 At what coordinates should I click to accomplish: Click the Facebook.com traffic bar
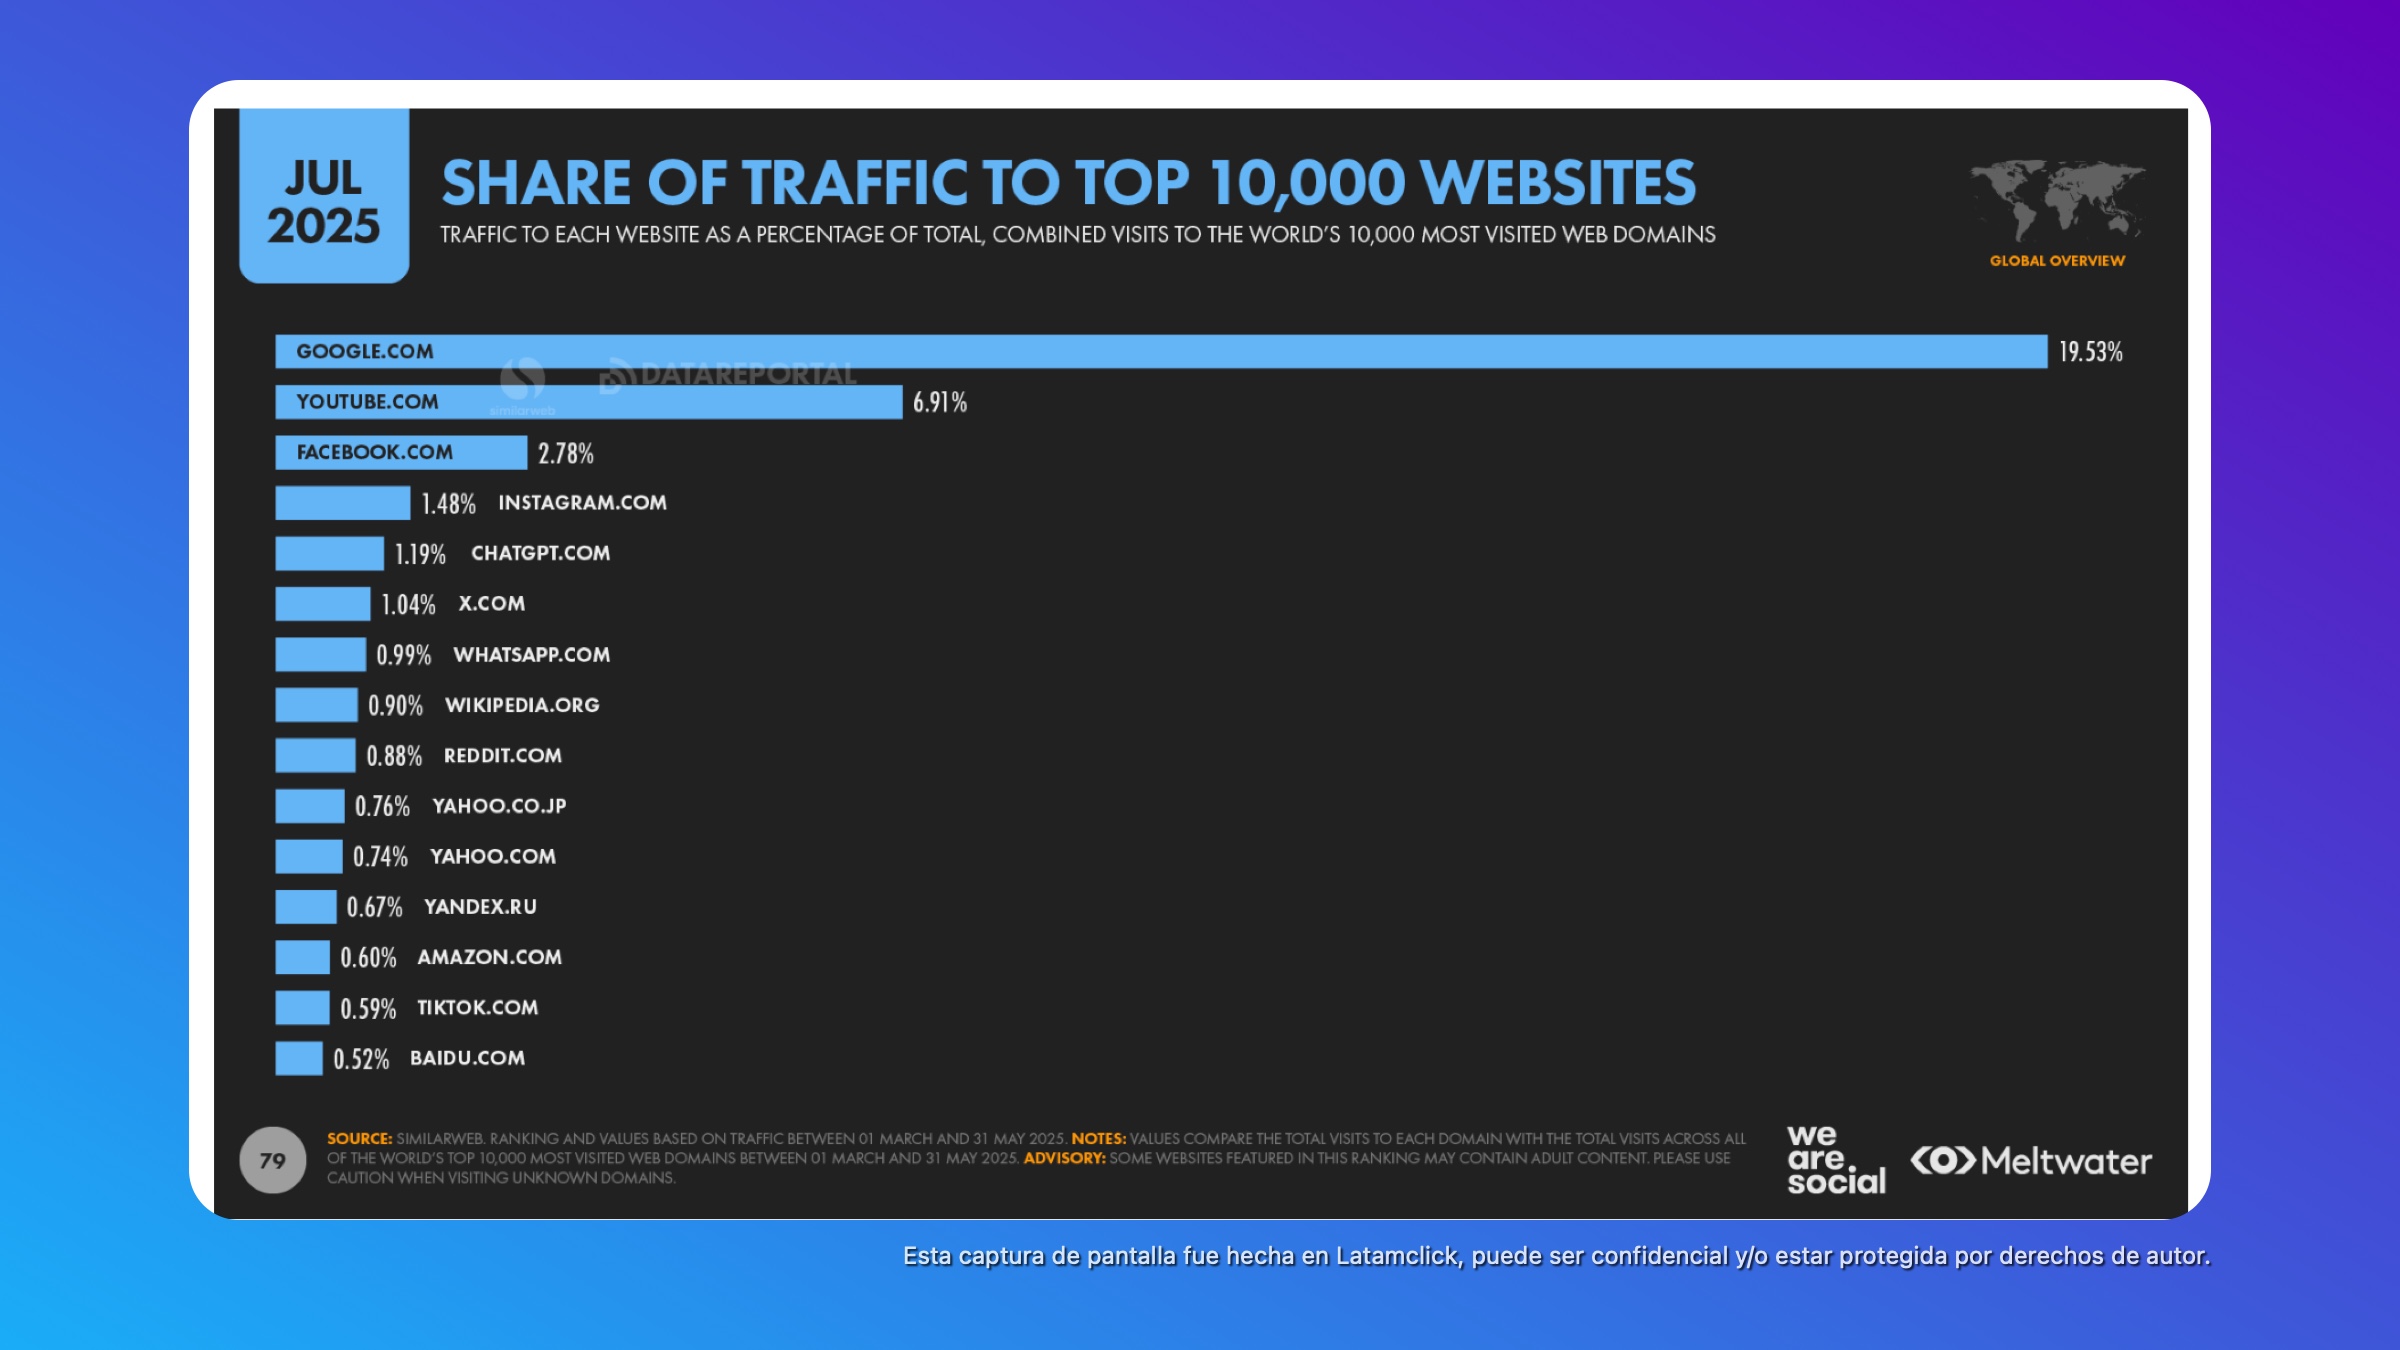pos(400,452)
